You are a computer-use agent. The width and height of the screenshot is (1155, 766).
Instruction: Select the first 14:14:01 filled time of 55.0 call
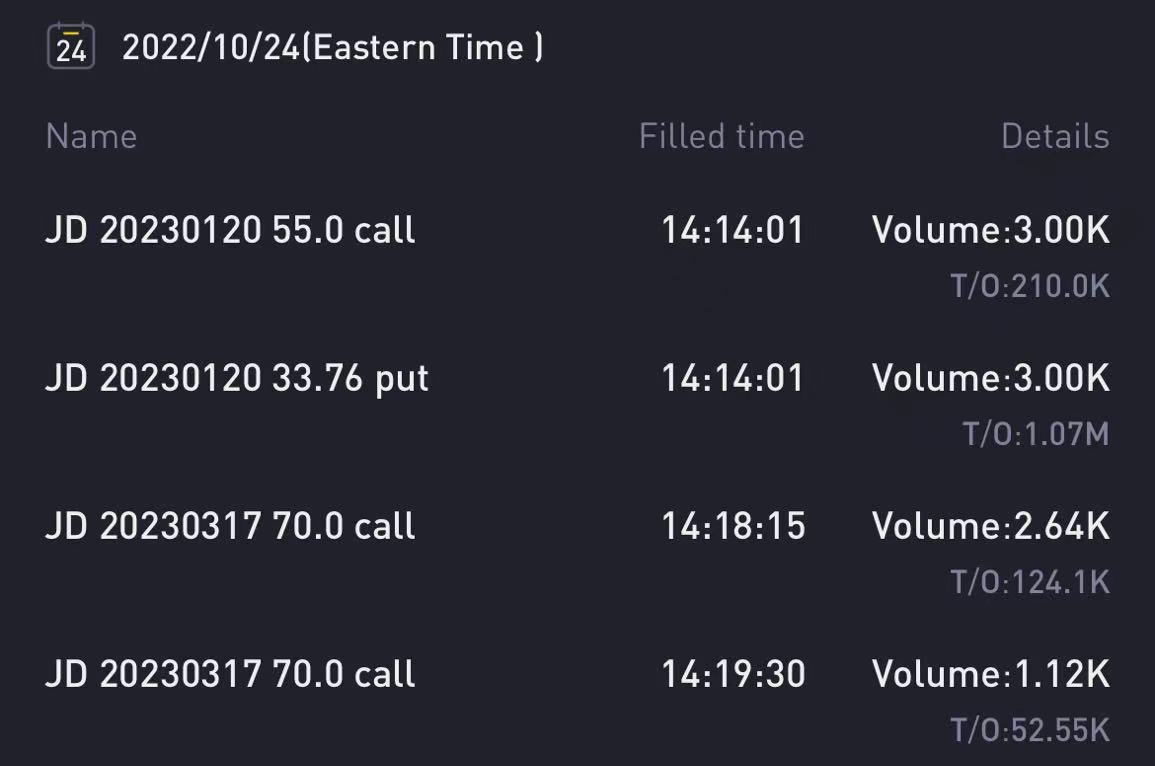click(733, 230)
